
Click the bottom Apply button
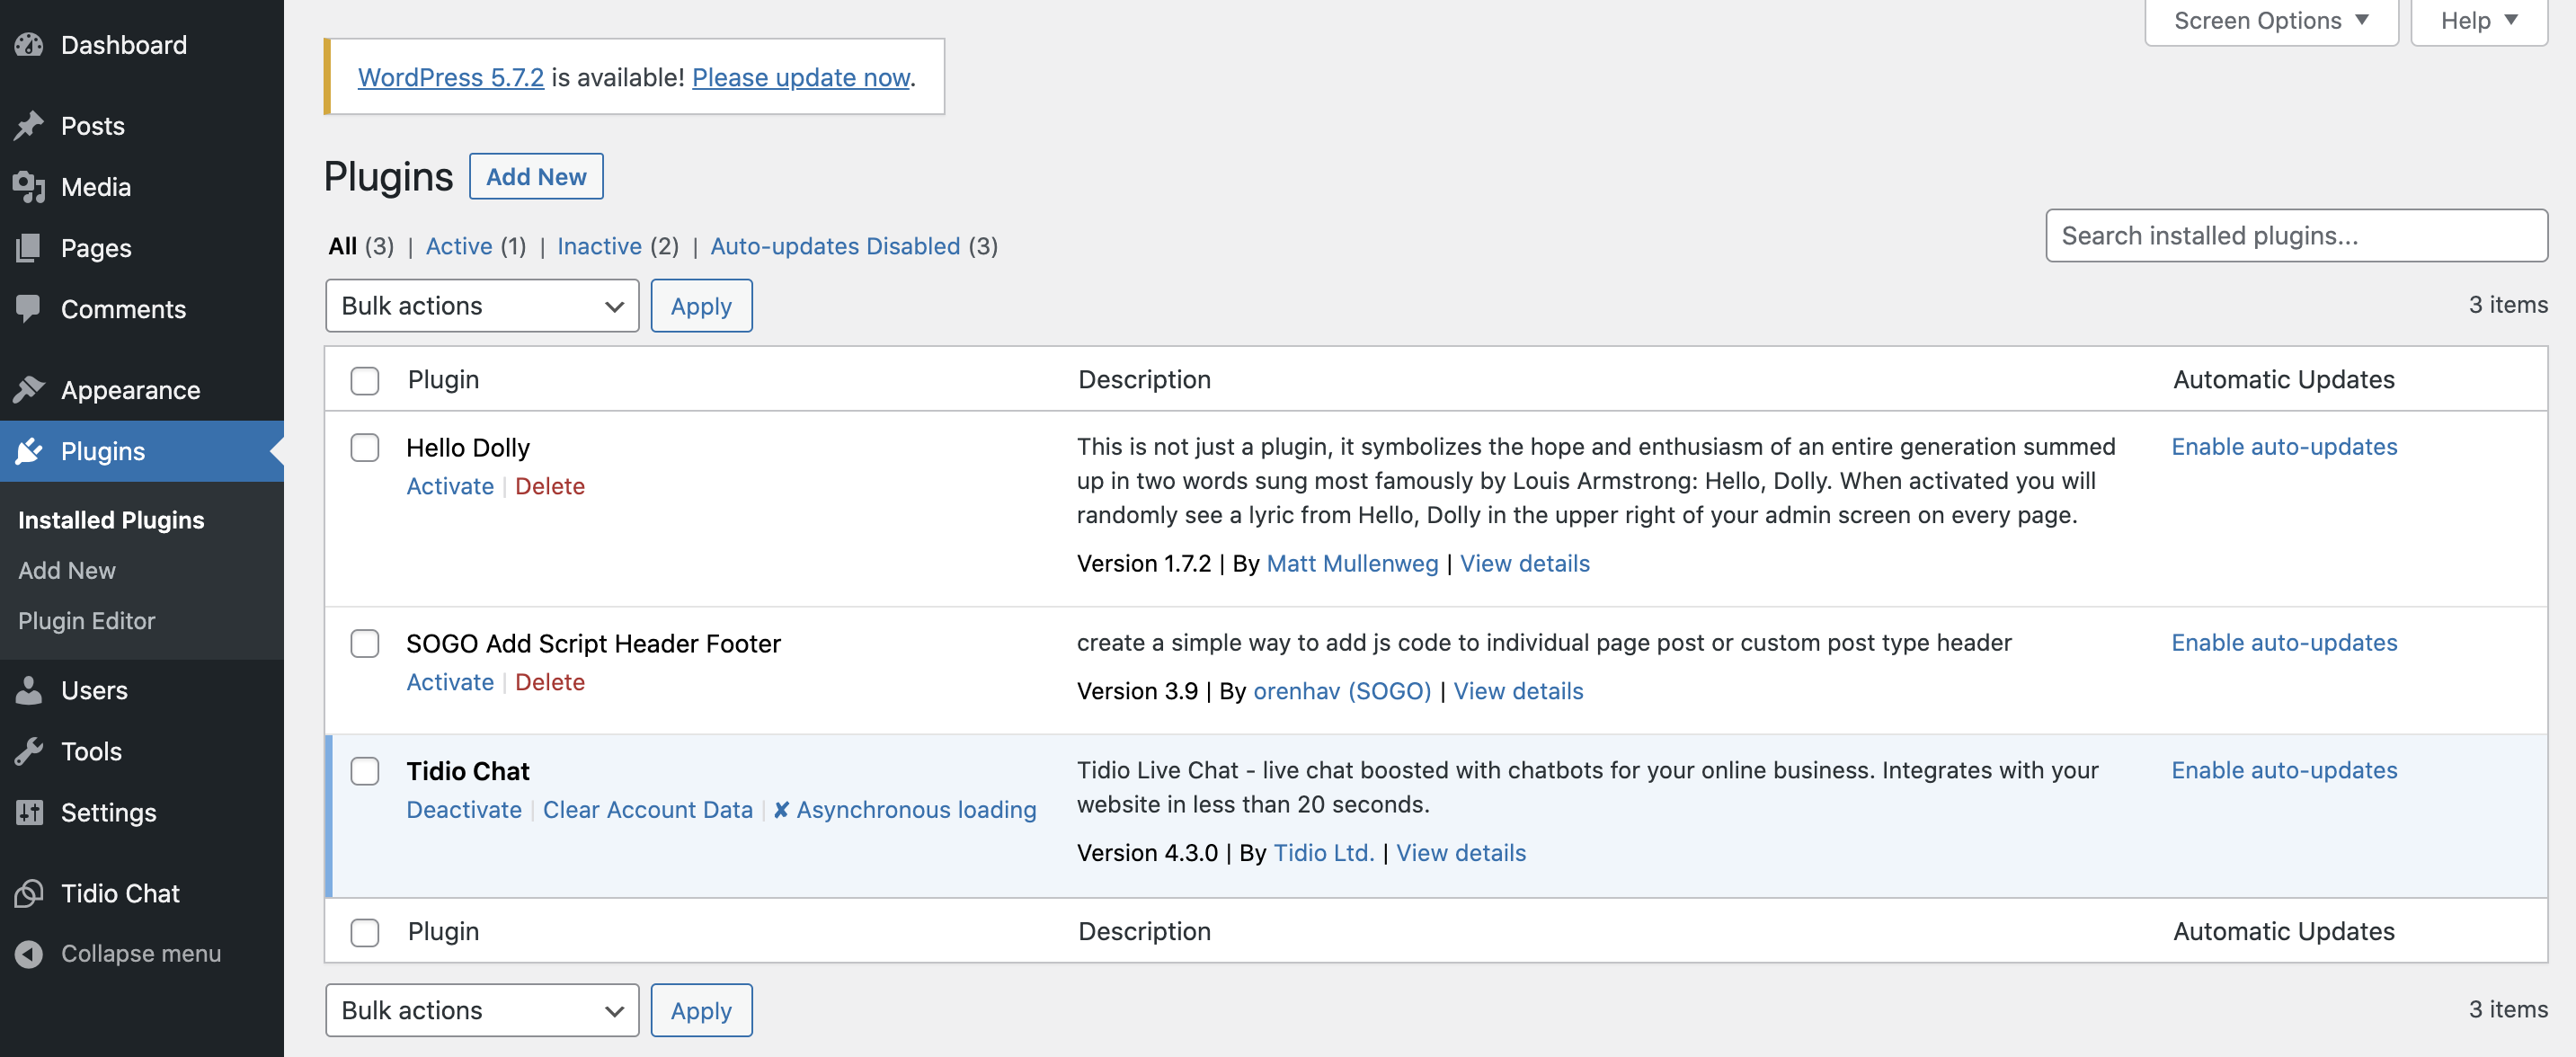[701, 1010]
